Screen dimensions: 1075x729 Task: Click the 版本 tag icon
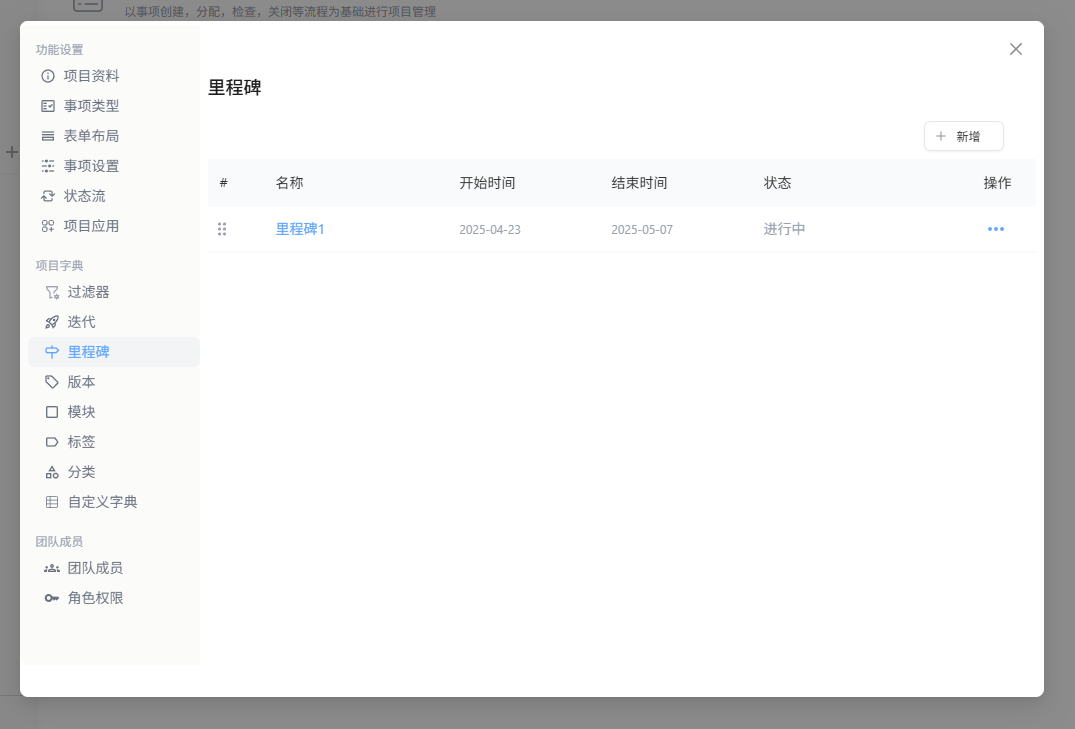coord(52,382)
